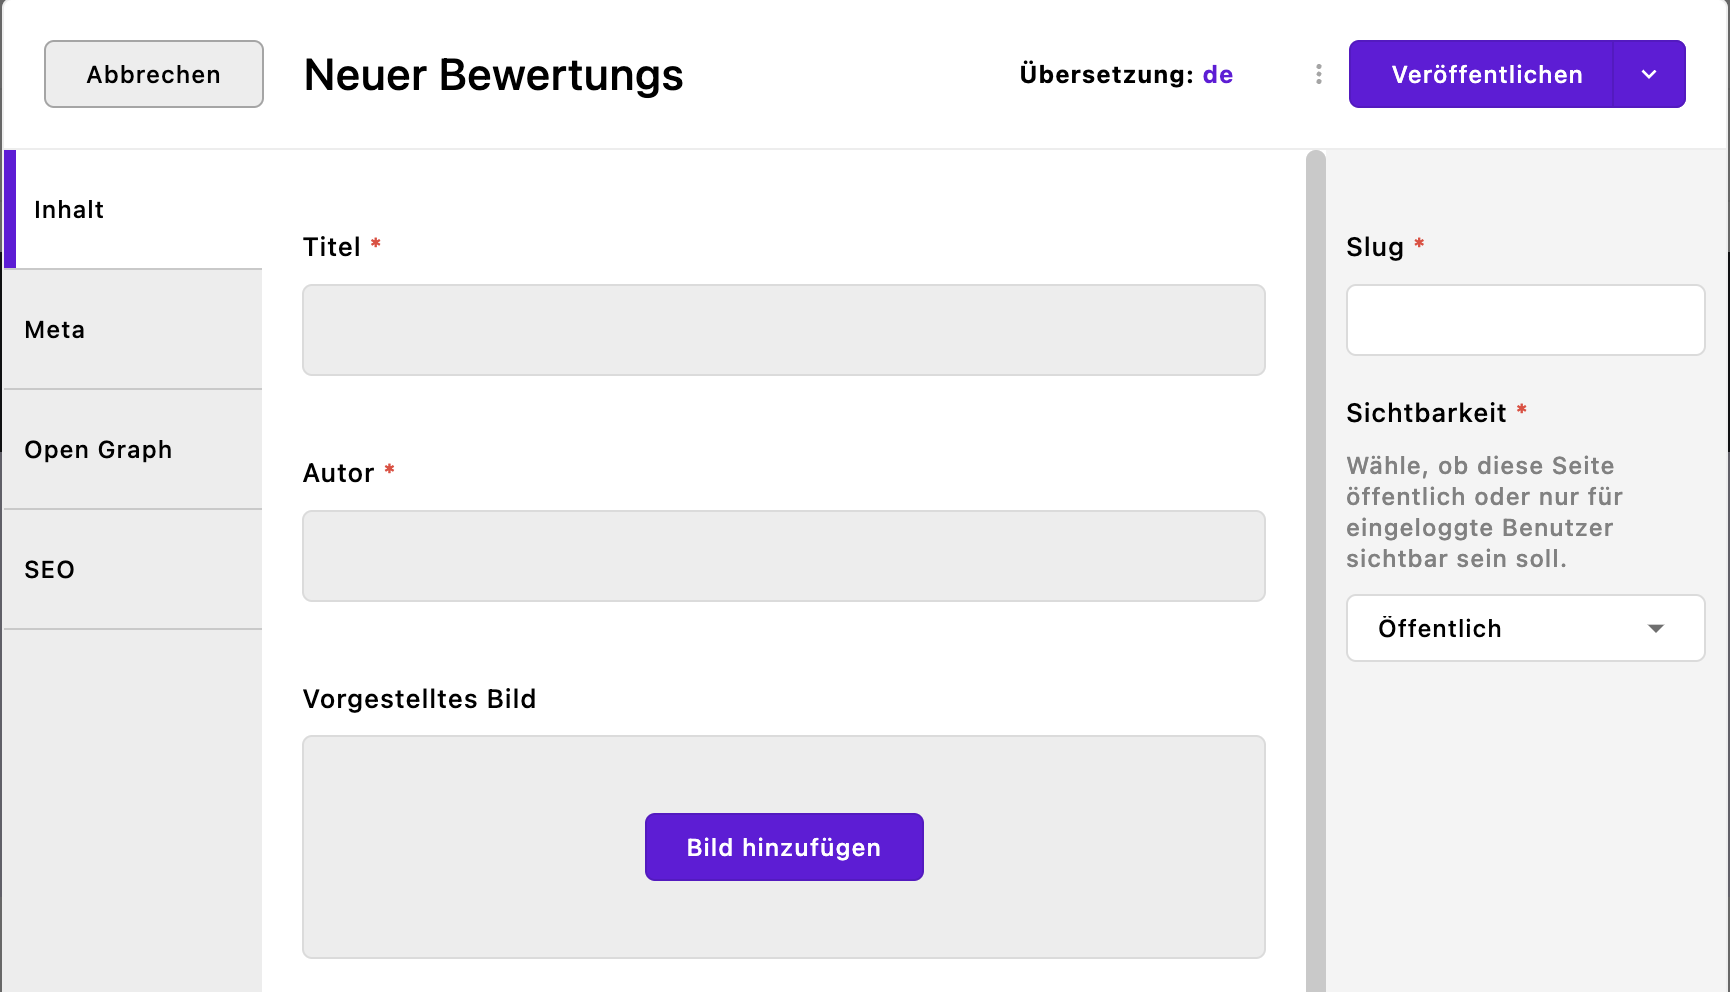
Task: Click Bild hinzufügen to add an image
Action: [x=783, y=847]
